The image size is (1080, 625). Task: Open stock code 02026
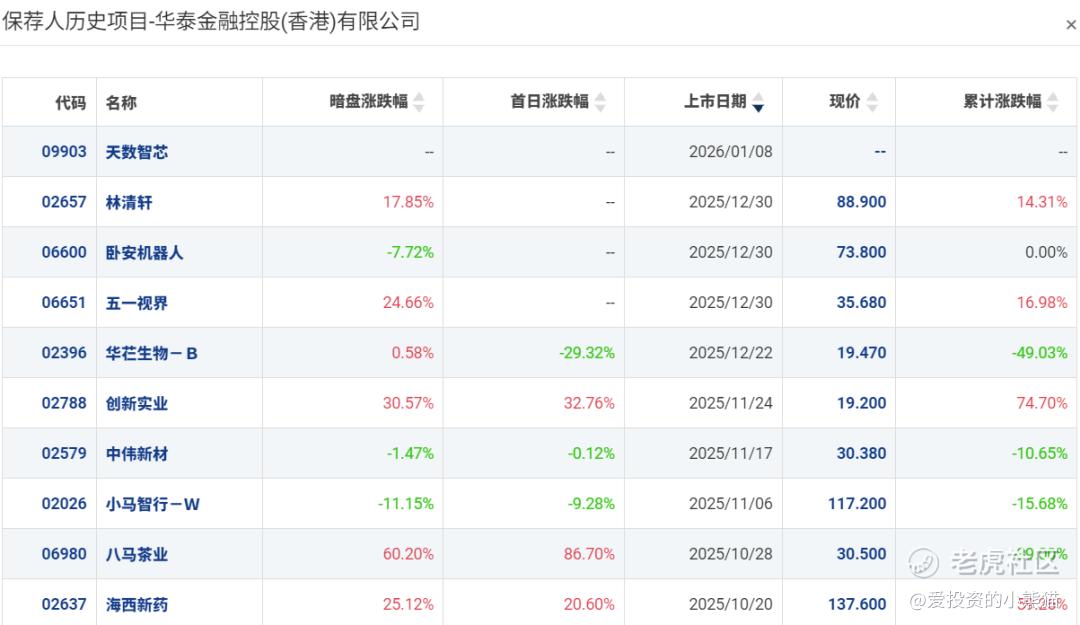(x=64, y=504)
